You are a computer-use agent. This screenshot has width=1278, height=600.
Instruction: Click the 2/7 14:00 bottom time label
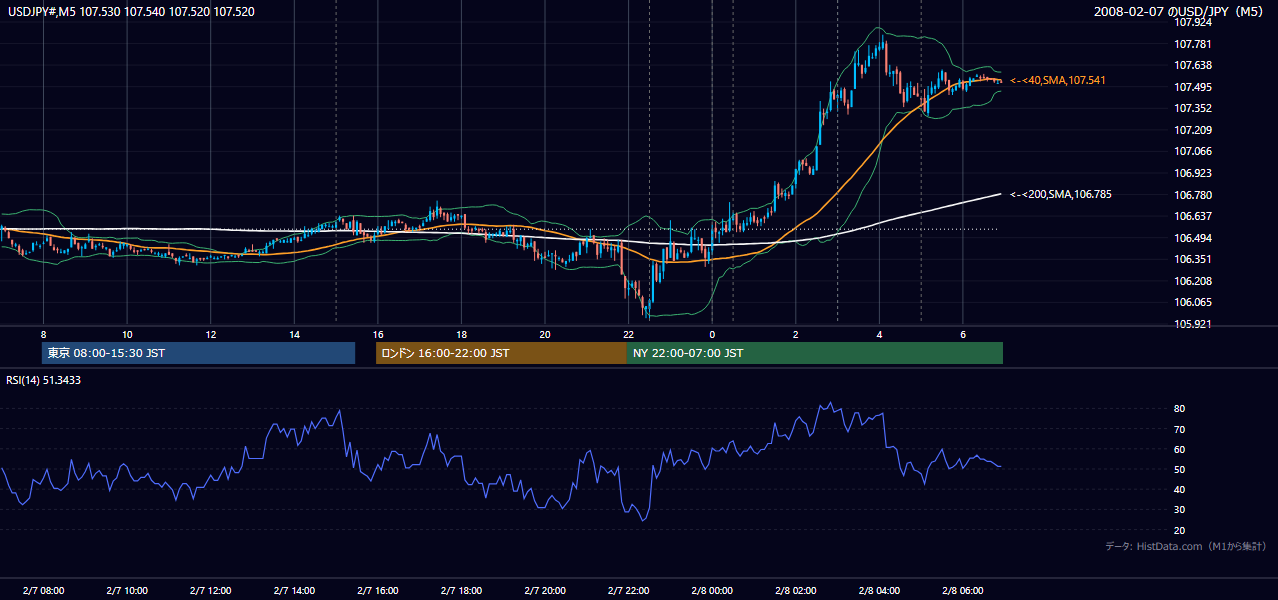coord(294,591)
